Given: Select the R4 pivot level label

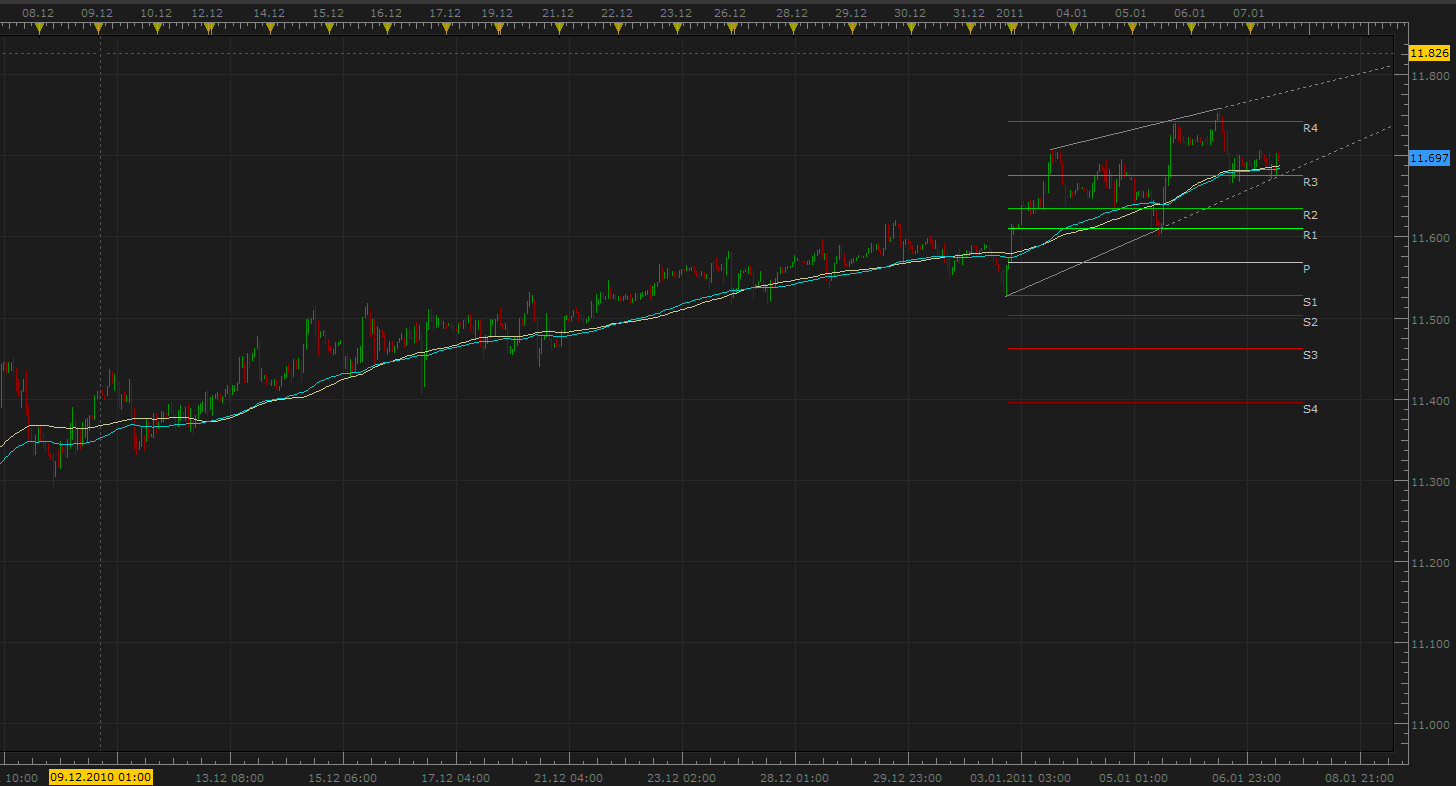Looking at the screenshot, I should (x=1310, y=128).
